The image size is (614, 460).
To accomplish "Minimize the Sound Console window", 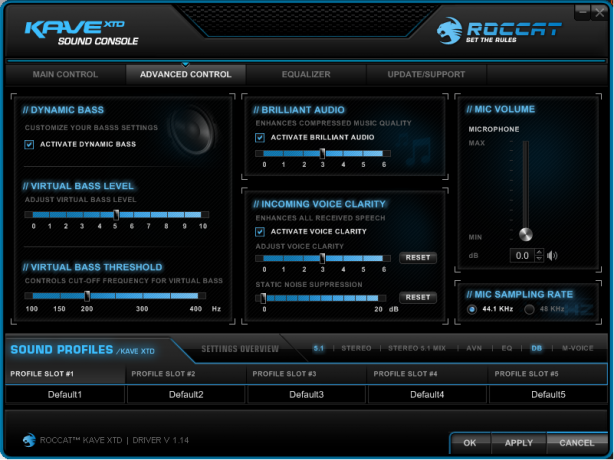I will [582, 12].
